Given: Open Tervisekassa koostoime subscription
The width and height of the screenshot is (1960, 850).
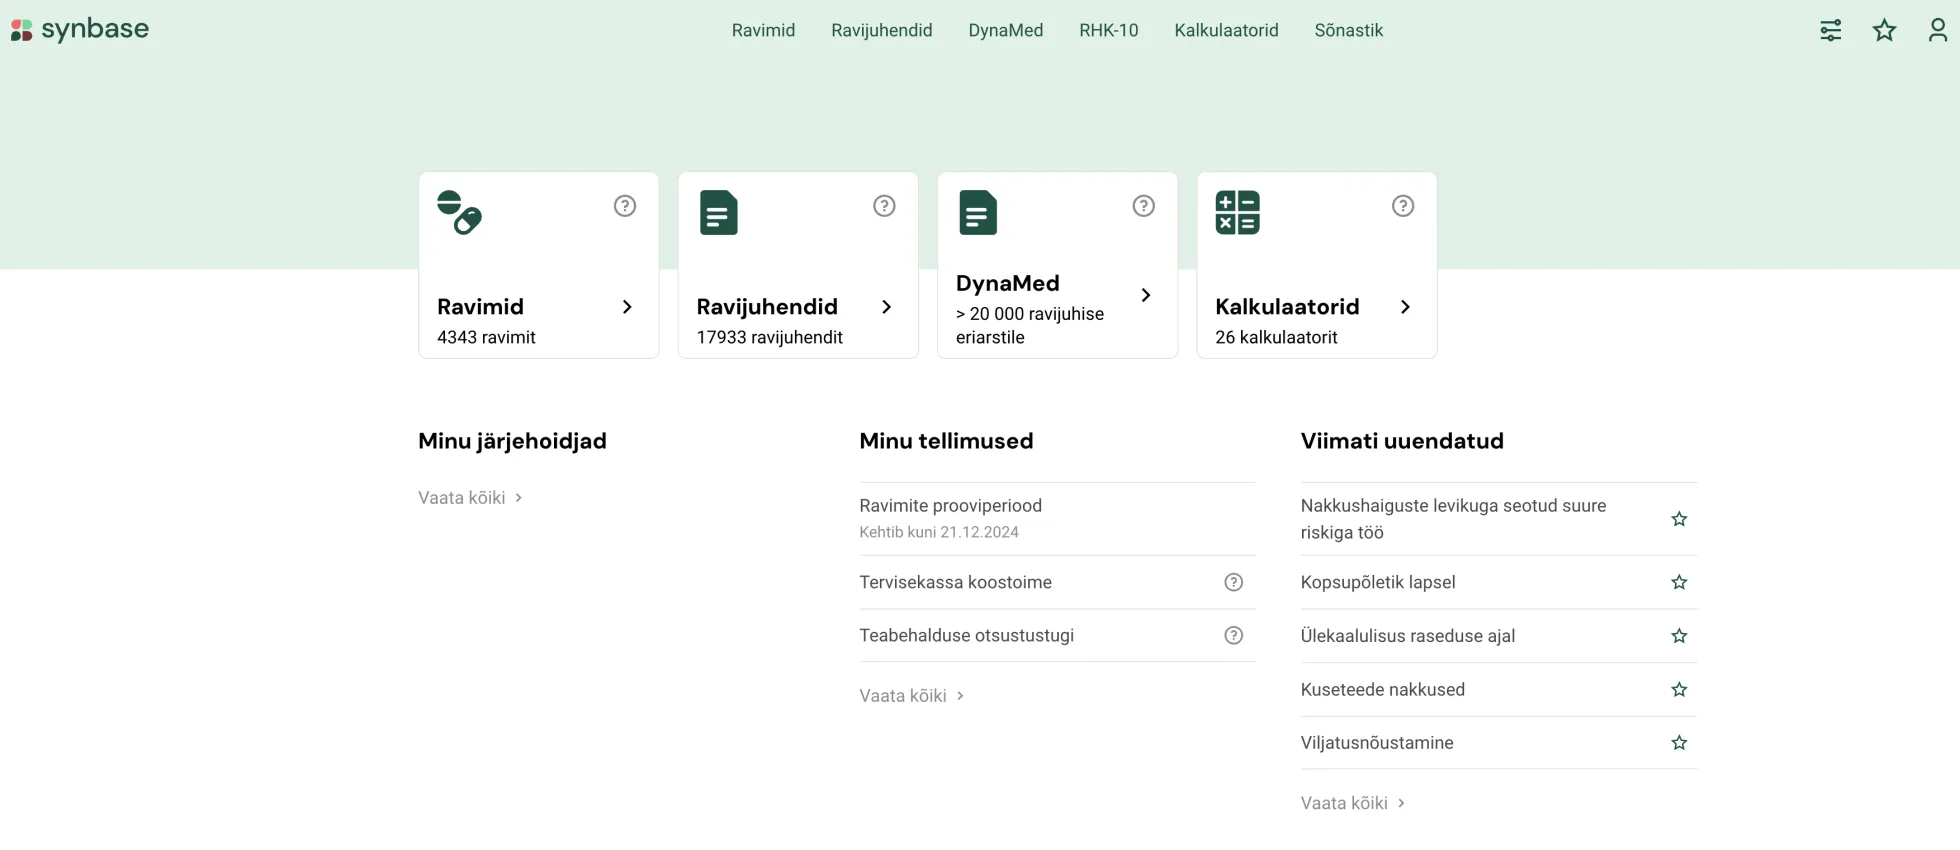Looking at the screenshot, I should point(955,582).
